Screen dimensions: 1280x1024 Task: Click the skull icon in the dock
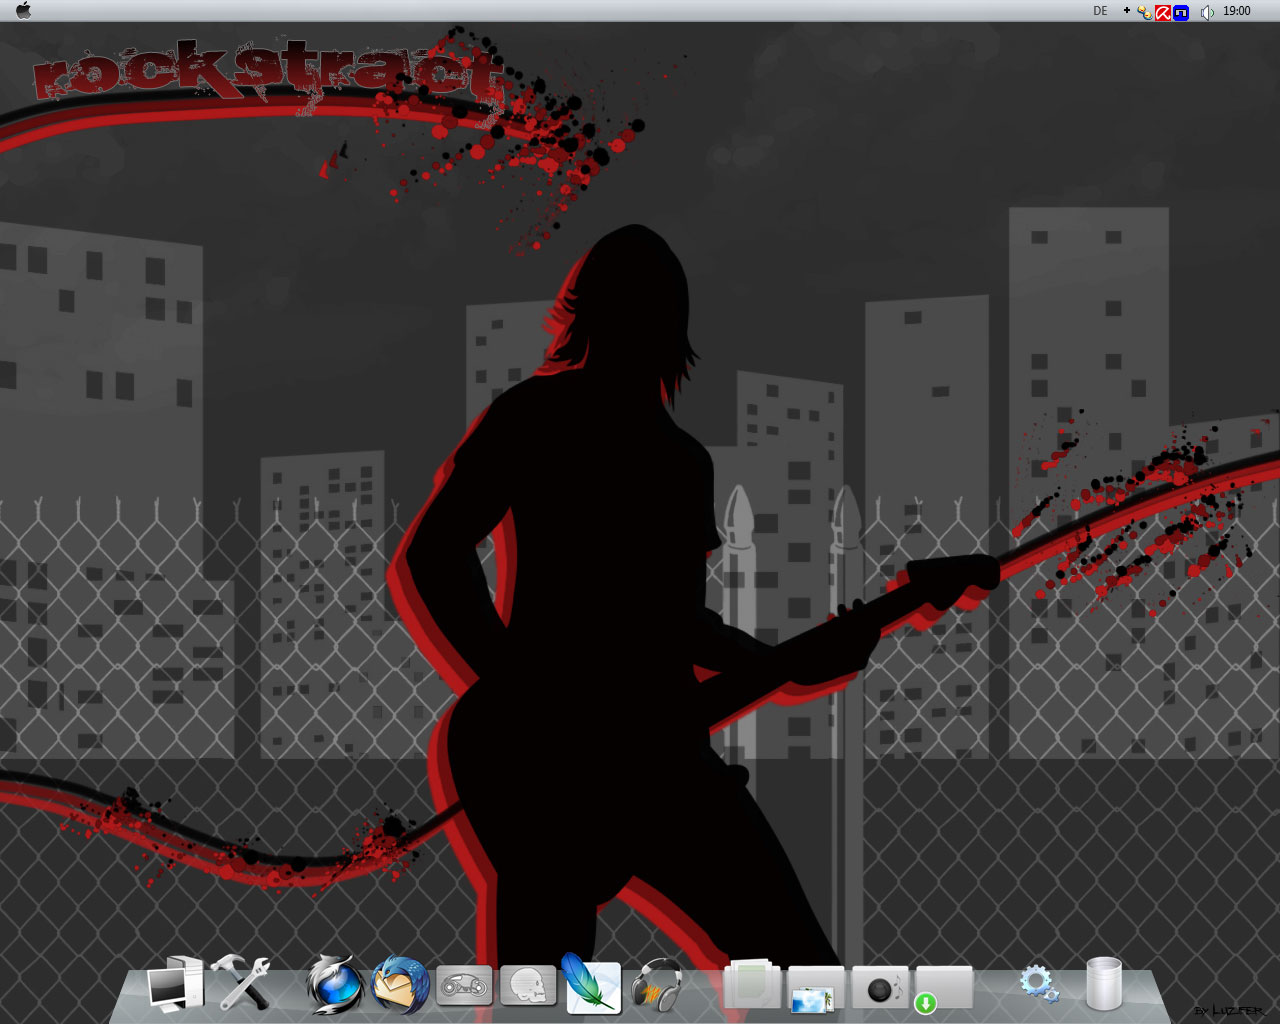point(527,986)
